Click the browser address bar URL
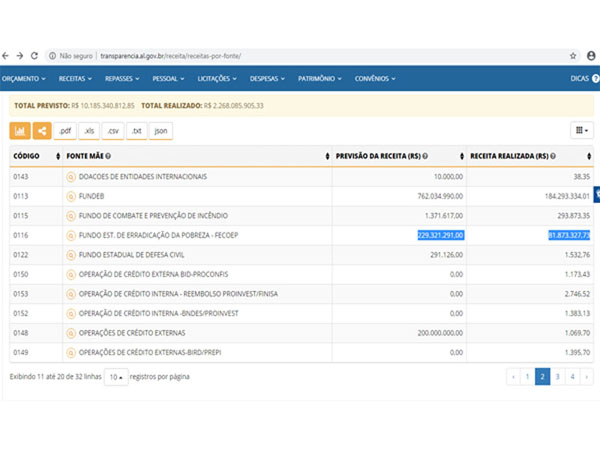 coord(171,56)
